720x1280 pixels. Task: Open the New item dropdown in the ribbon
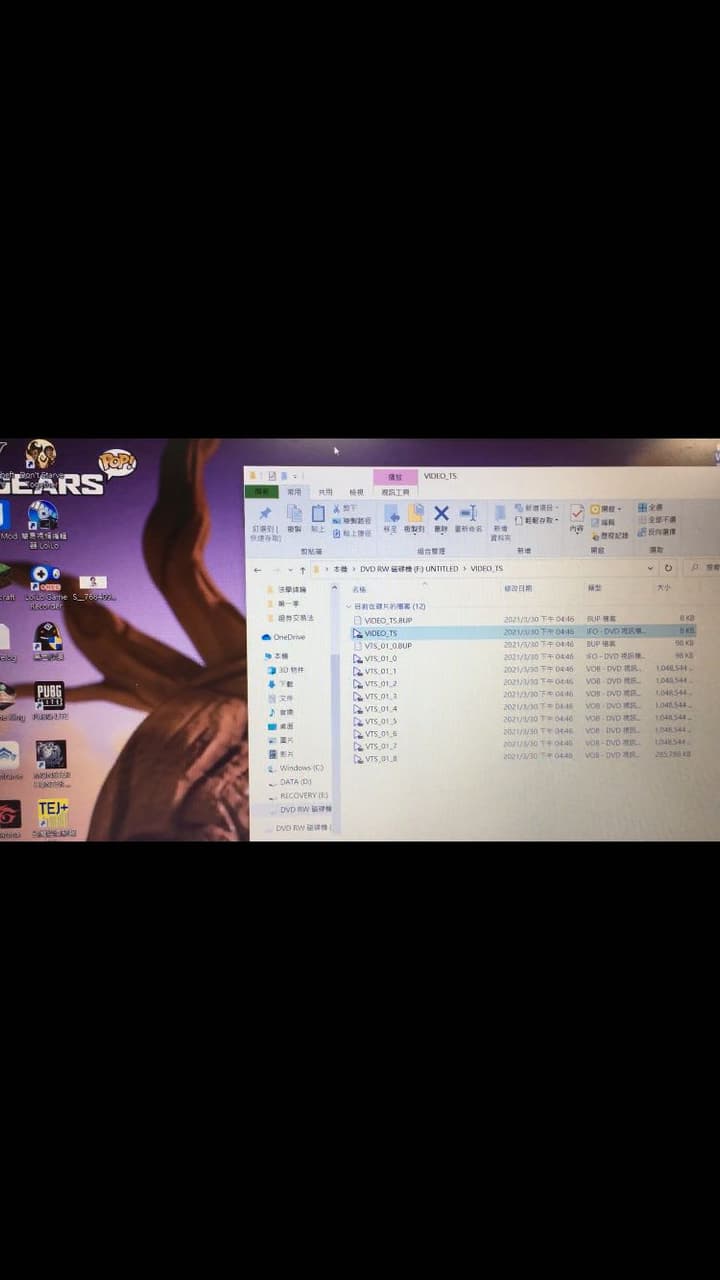coord(537,508)
